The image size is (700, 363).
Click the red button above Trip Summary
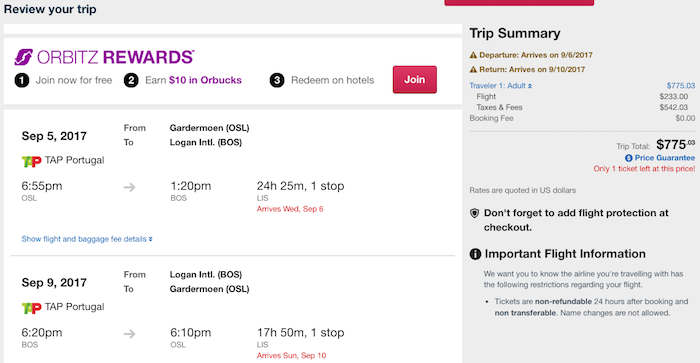tap(519, 2)
